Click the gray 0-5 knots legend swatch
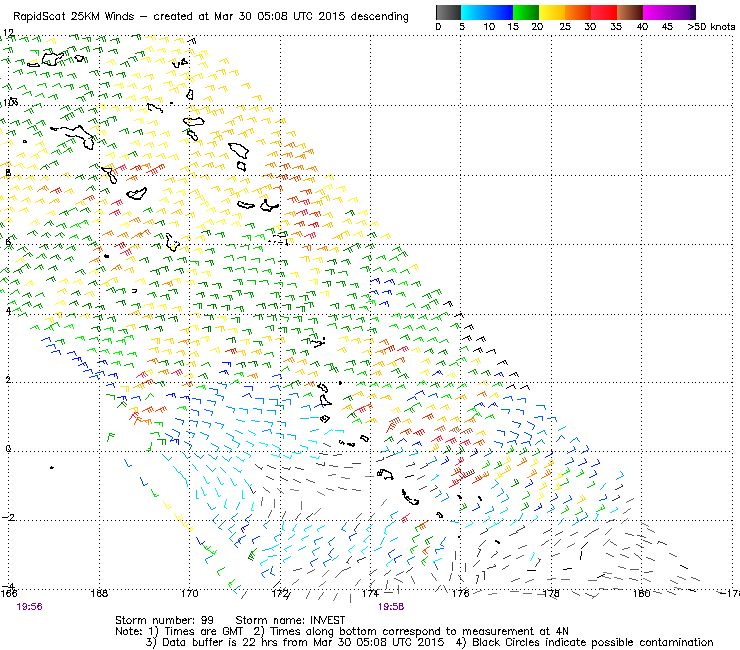This screenshot has width=740, height=650. pyautogui.click(x=448, y=12)
